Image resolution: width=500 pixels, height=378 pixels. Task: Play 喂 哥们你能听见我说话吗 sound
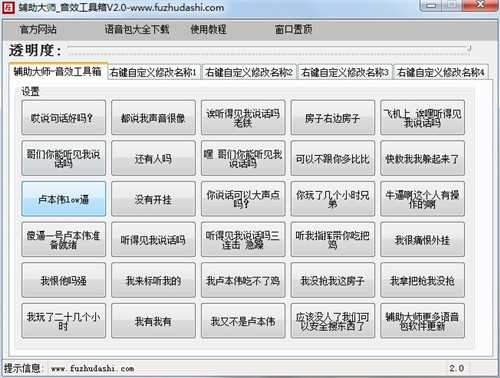point(243,158)
